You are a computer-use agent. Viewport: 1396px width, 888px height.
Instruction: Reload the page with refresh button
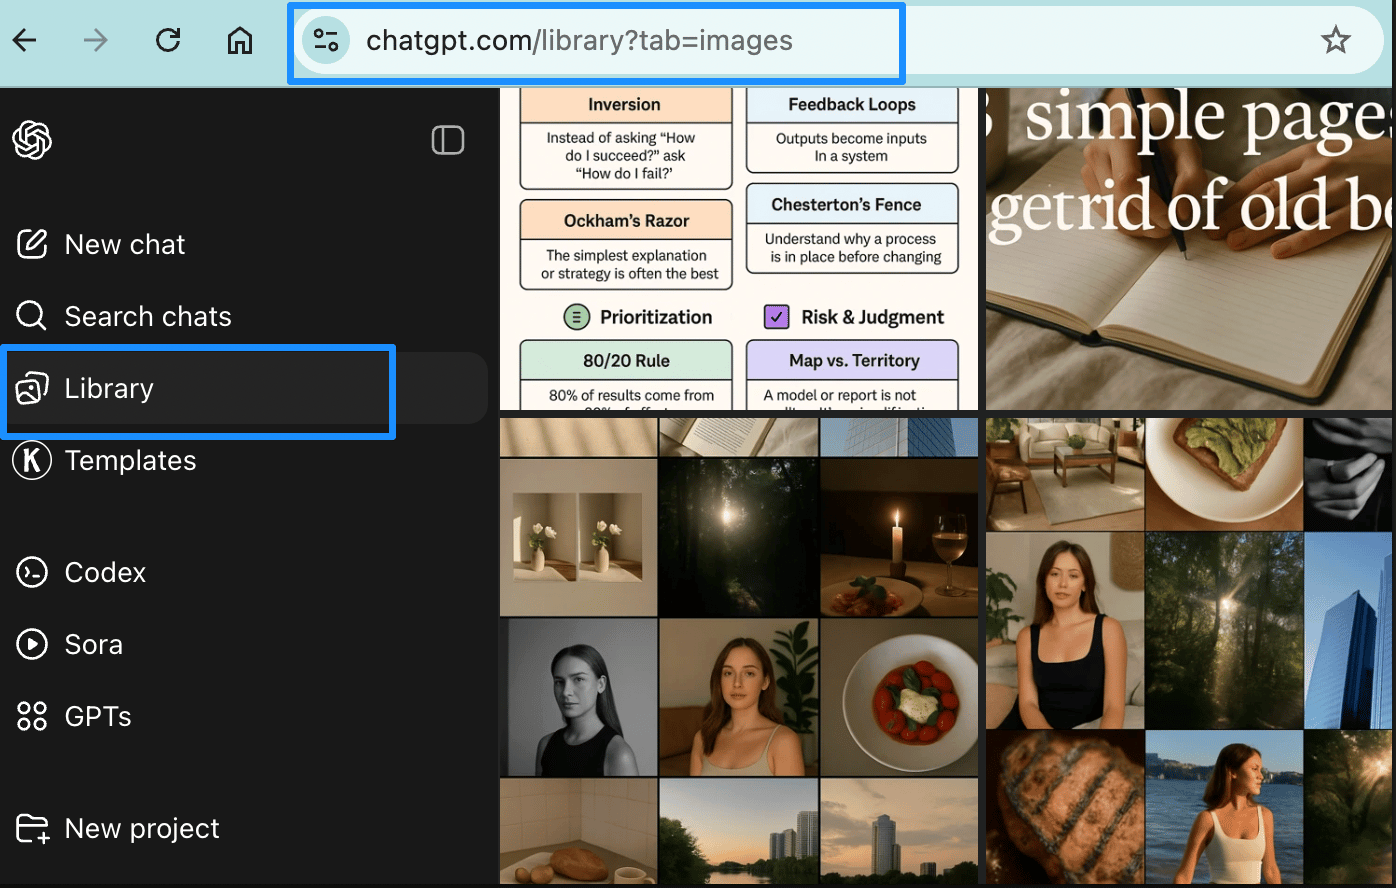pos(168,40)
